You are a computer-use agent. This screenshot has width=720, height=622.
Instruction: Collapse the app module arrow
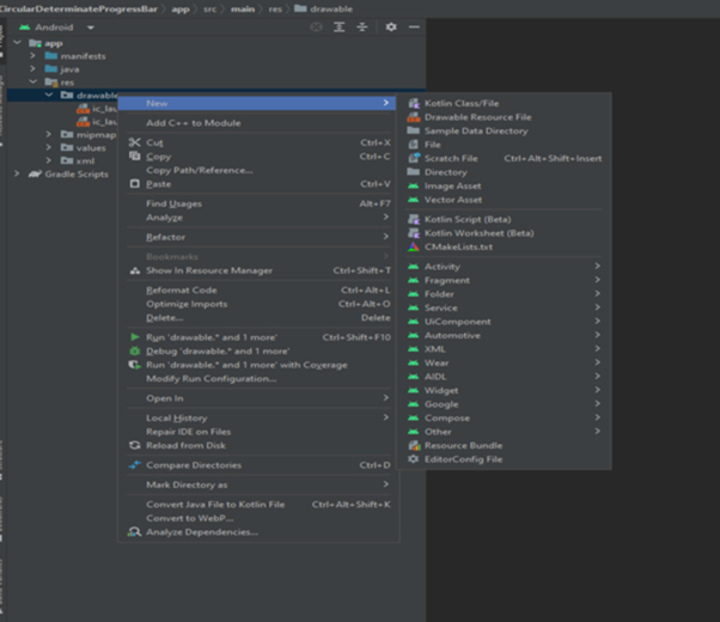point(17,42)
